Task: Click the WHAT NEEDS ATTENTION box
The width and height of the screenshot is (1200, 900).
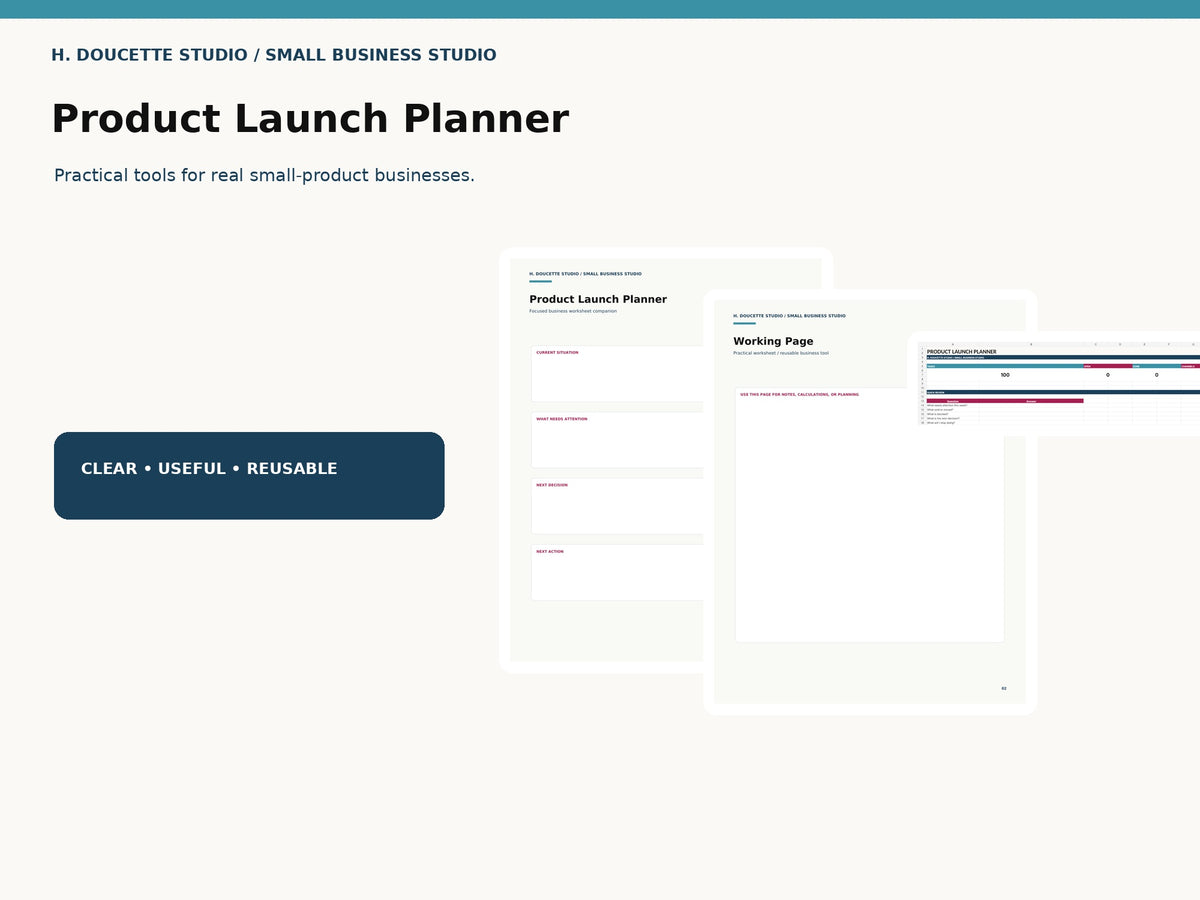Action: [x=617, y=440]
